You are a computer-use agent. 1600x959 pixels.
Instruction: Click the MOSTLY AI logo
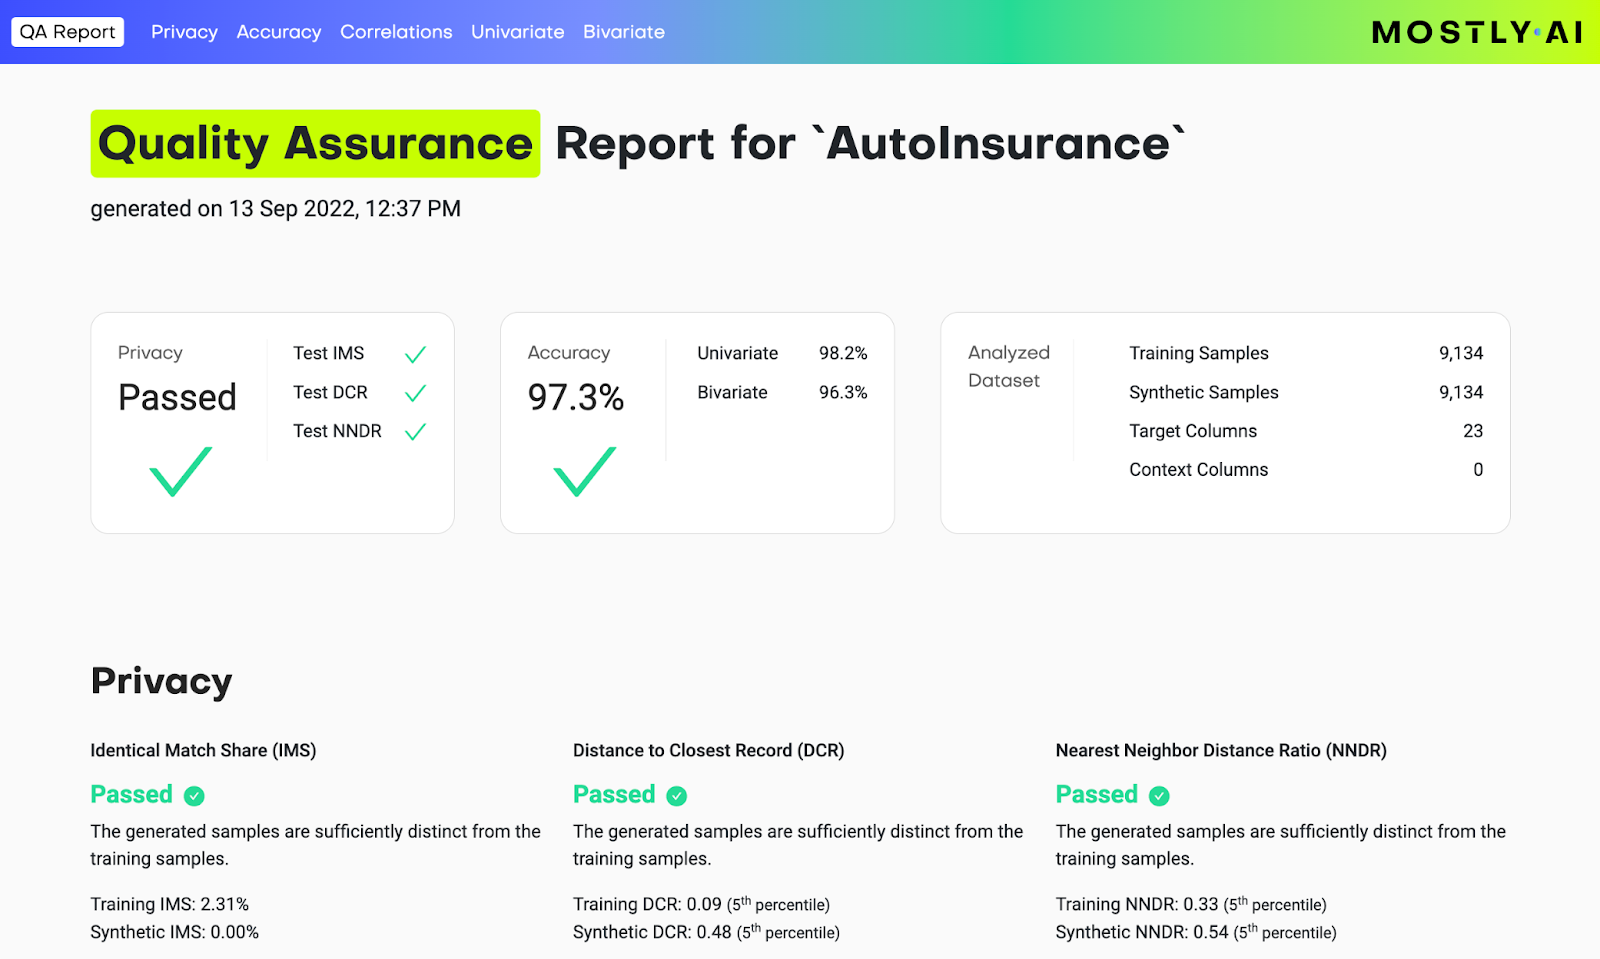point(1477,33)
